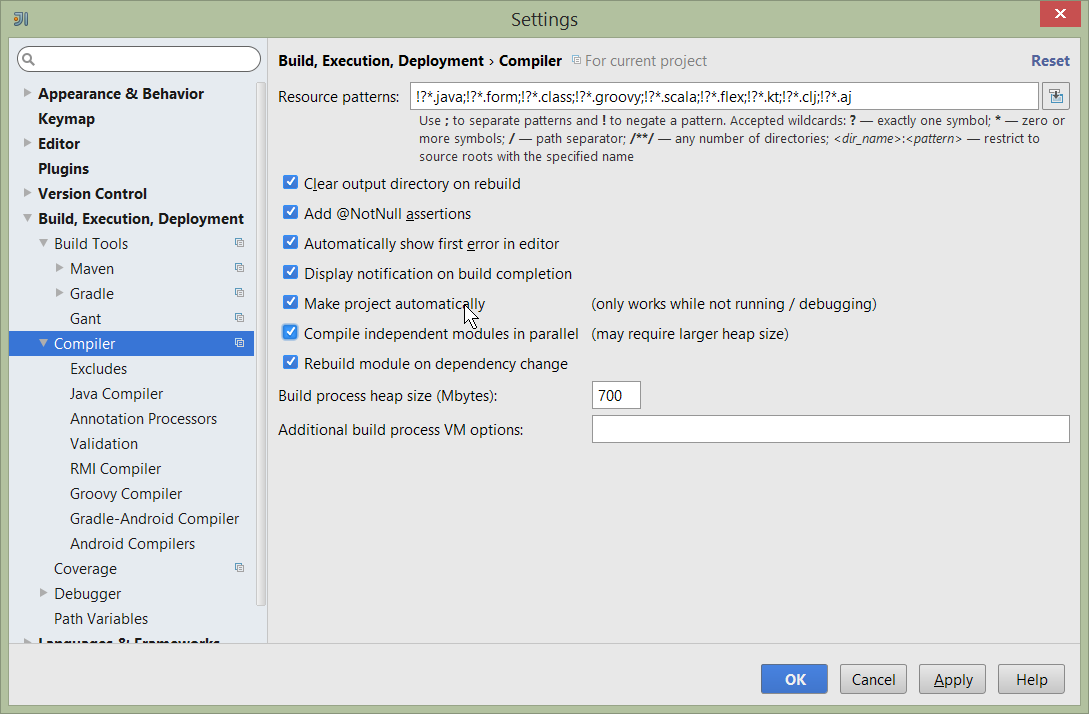Click the Reset link
This screenshot has width=1089, height=714.
[1050, 61]
